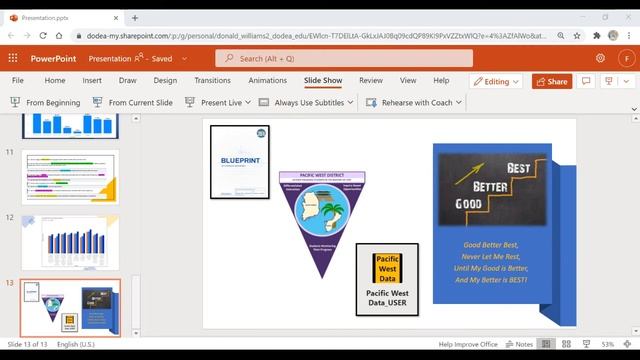Switch to the Home tab
Image resolution: width=640 pixels, height=360 pixels.
point(55,80)
